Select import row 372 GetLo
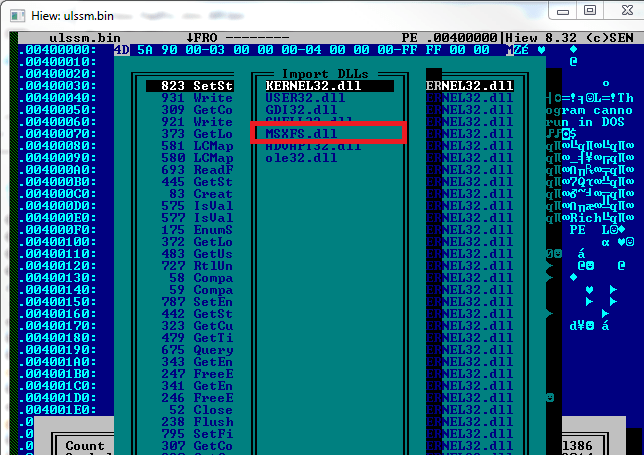This screenshot has height=455, width=644. click(x=197, y=241)
